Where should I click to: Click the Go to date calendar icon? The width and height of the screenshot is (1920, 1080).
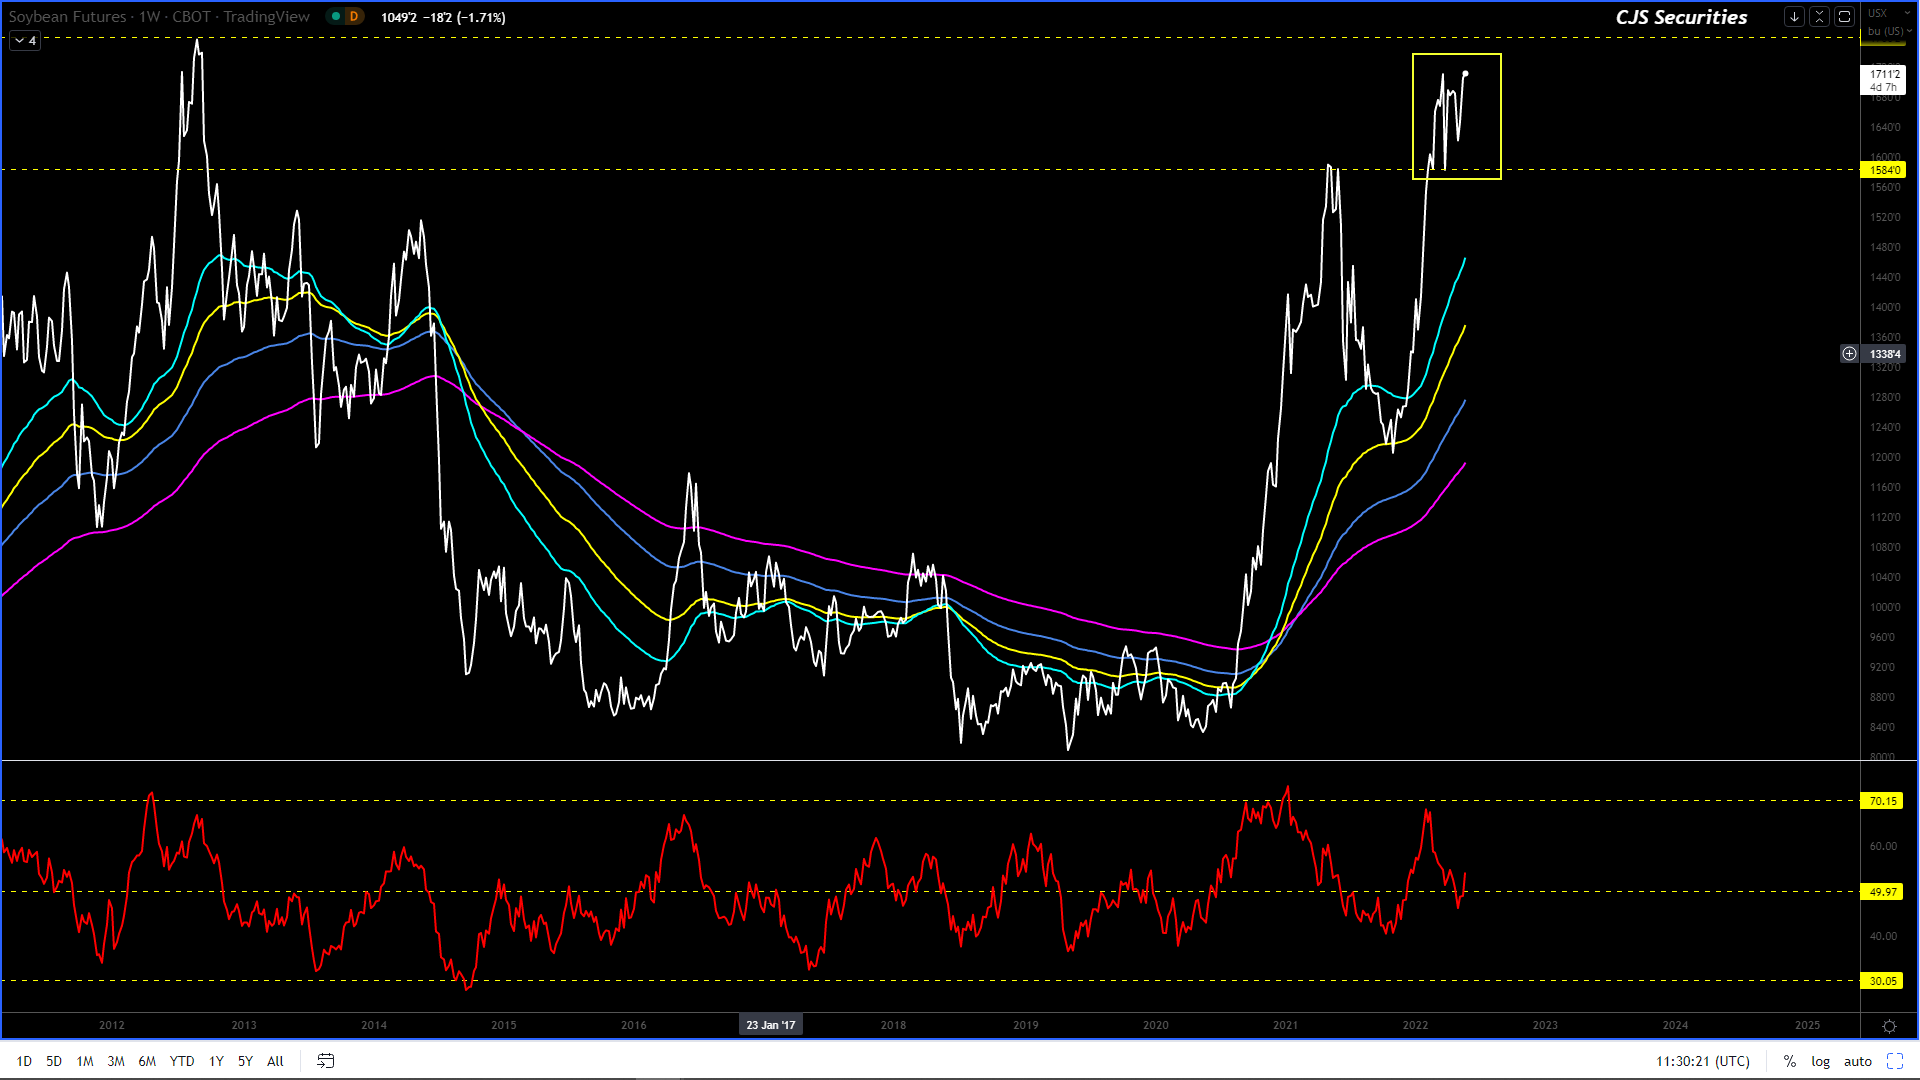pos(325,1061)
